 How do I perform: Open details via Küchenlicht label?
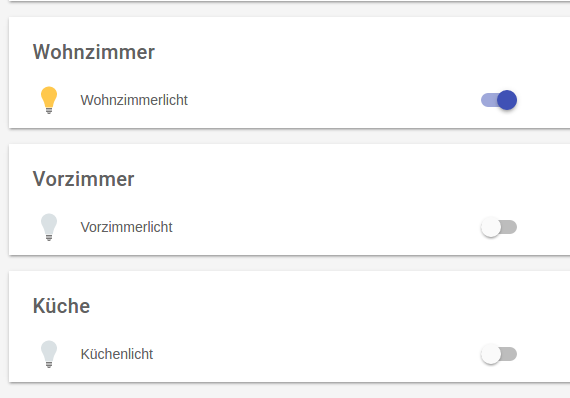click(x=117, y=354)
